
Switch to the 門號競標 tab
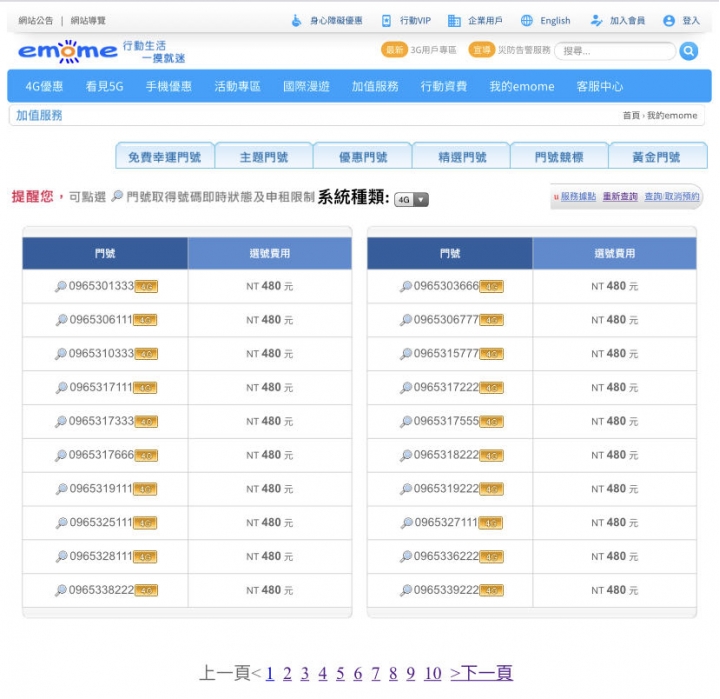point(559,157)
